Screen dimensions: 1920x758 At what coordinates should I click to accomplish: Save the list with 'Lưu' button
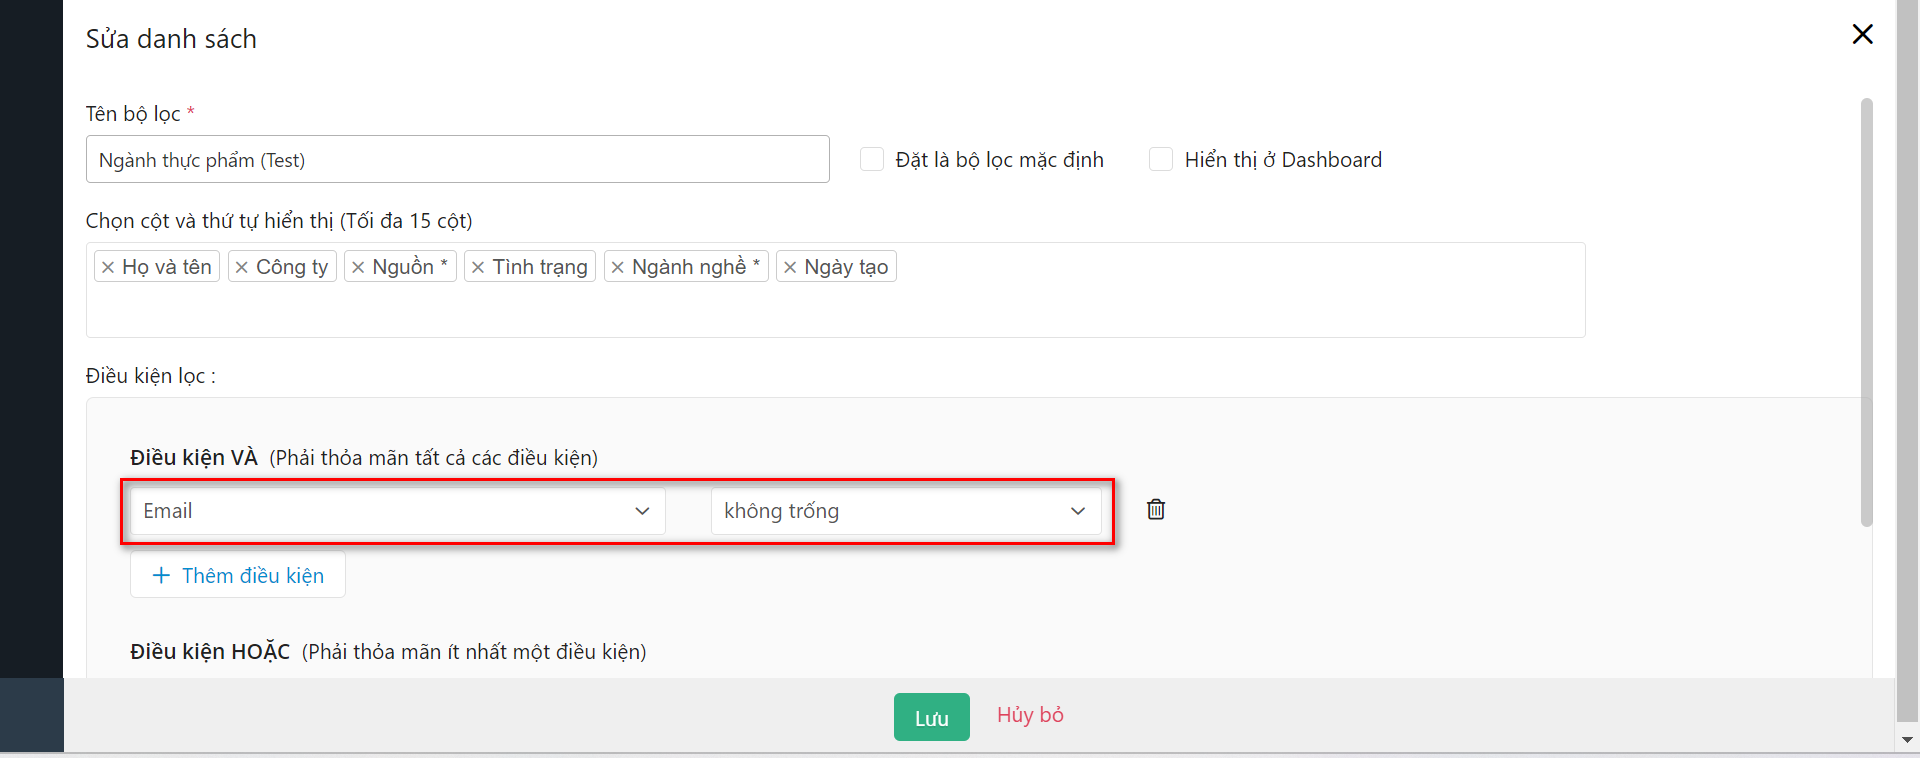[x=931, y=717]
